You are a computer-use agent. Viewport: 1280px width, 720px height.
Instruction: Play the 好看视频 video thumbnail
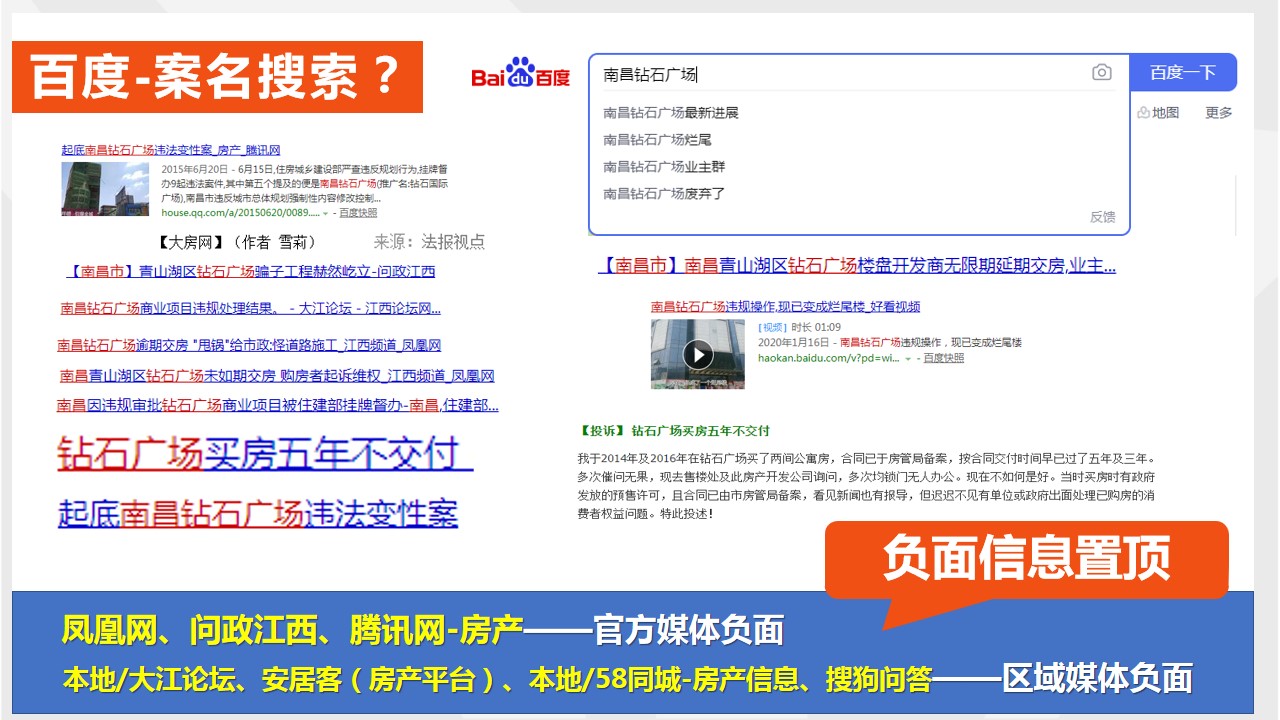coord(698,354)
